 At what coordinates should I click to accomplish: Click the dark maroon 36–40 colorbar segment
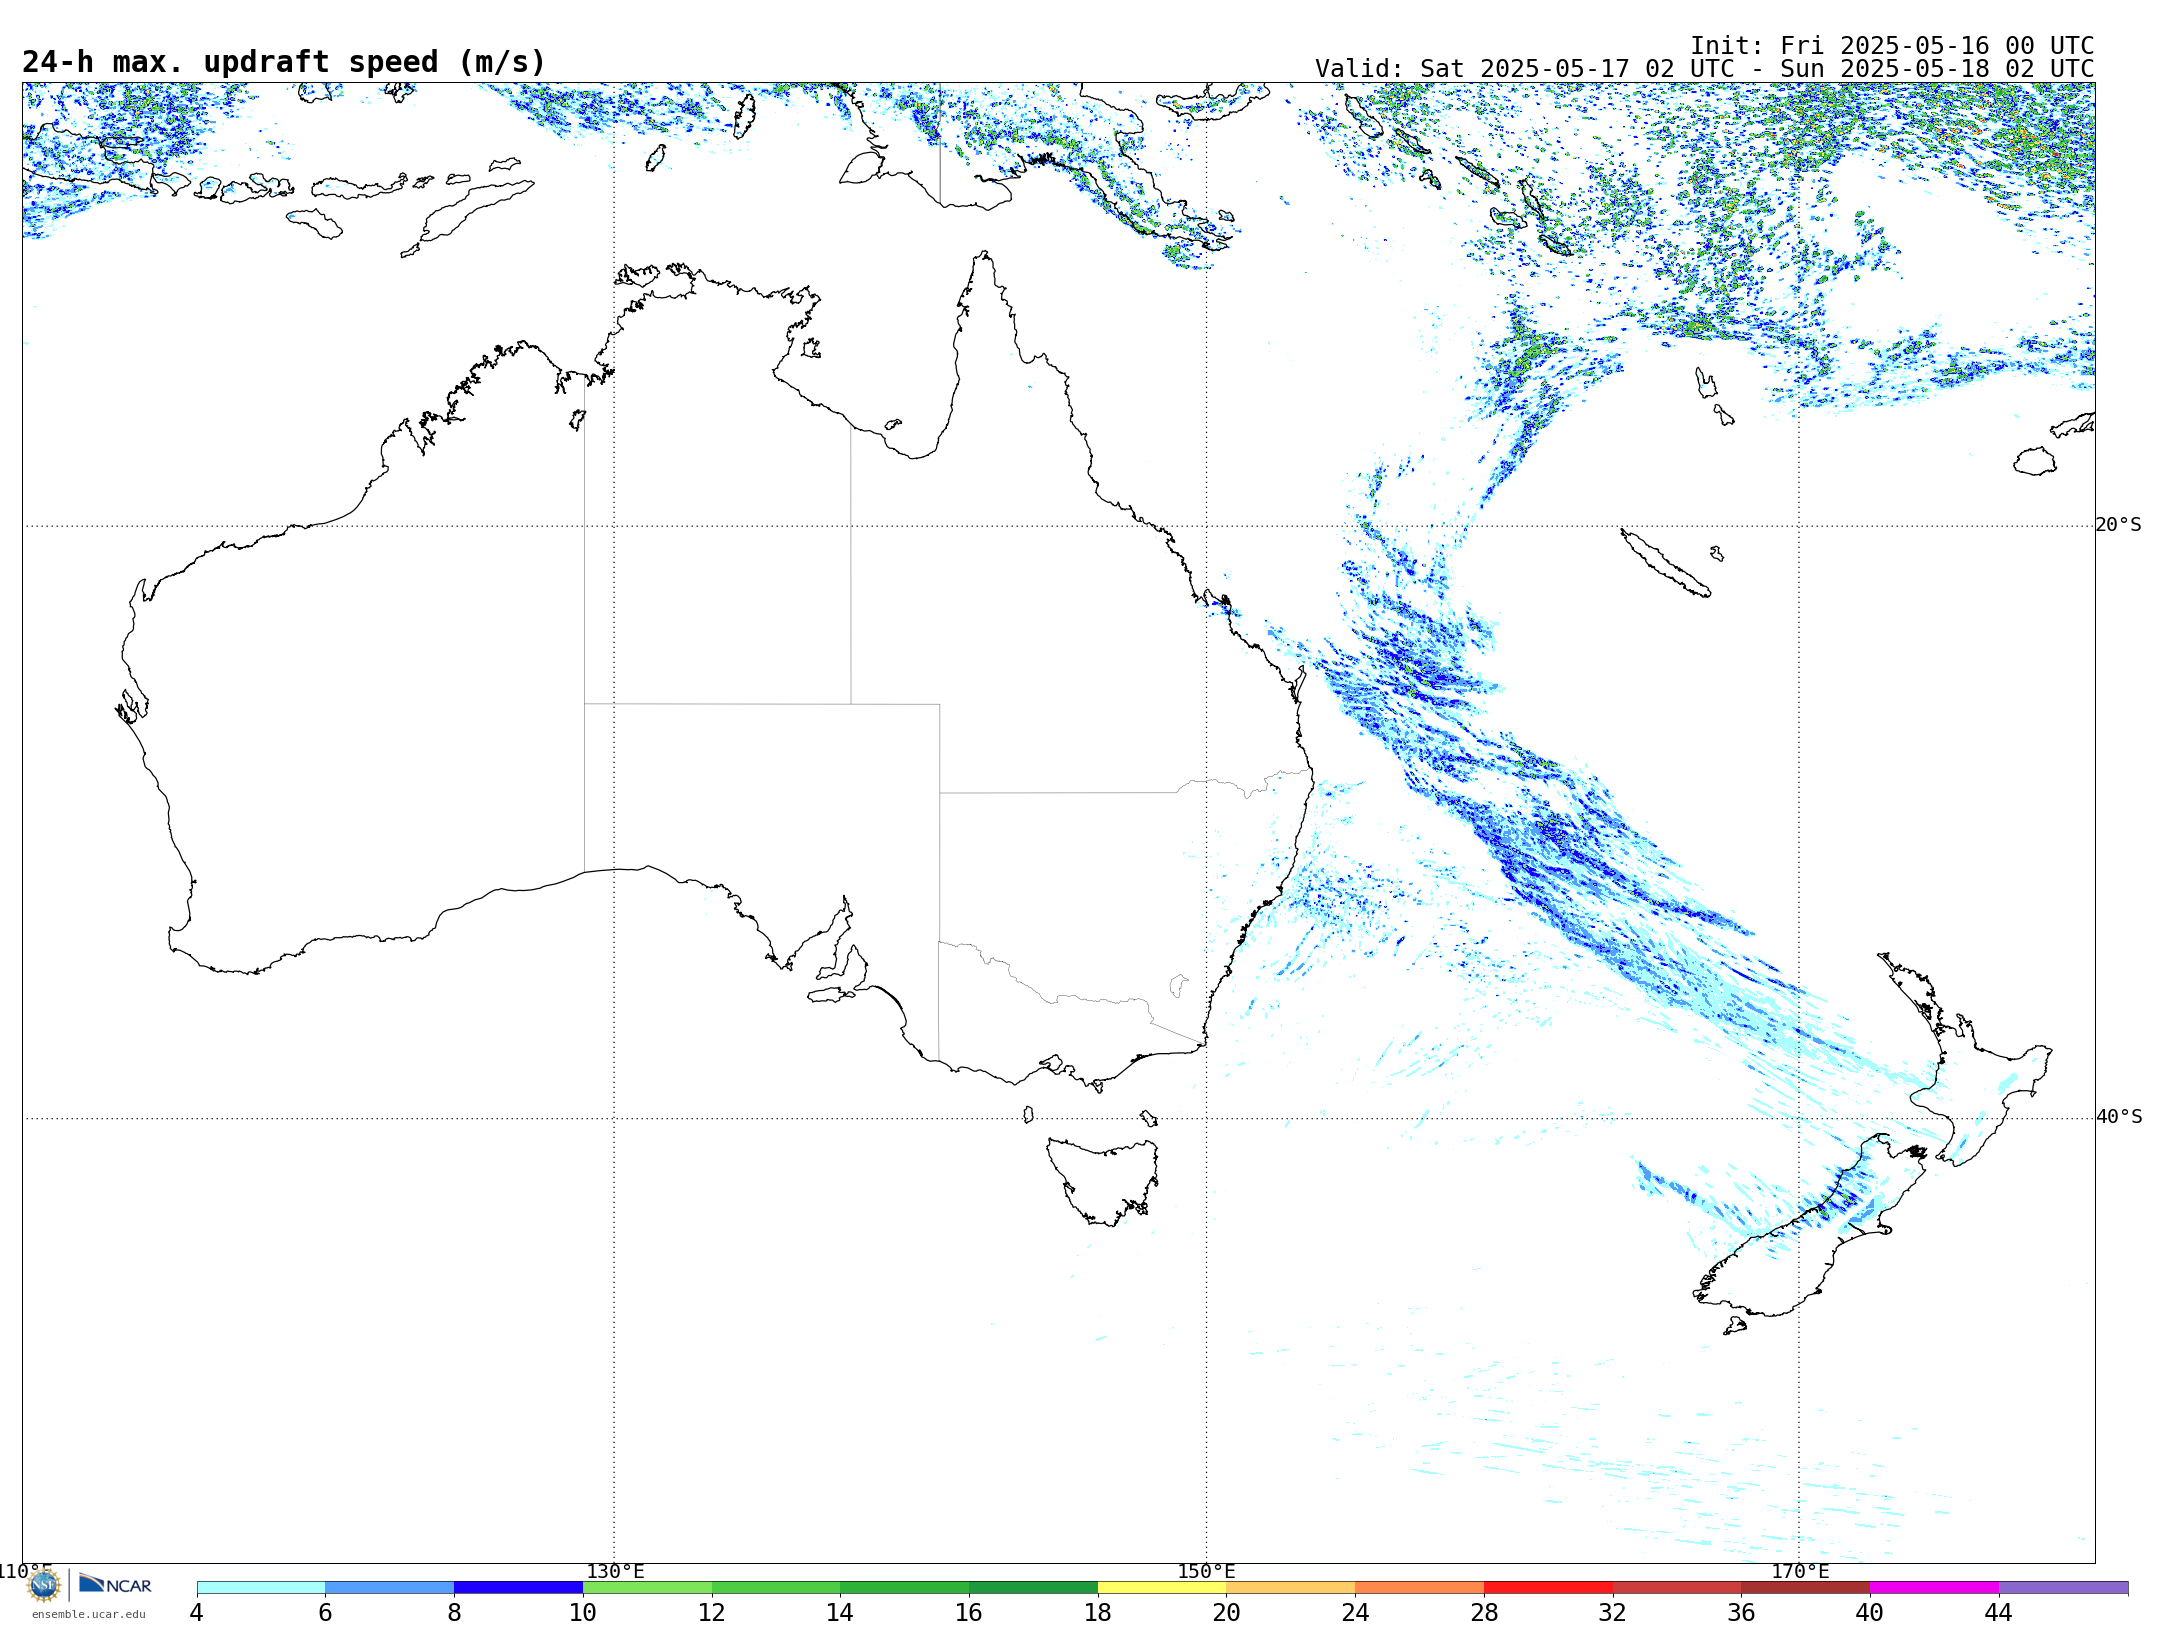point(1805,1588)
